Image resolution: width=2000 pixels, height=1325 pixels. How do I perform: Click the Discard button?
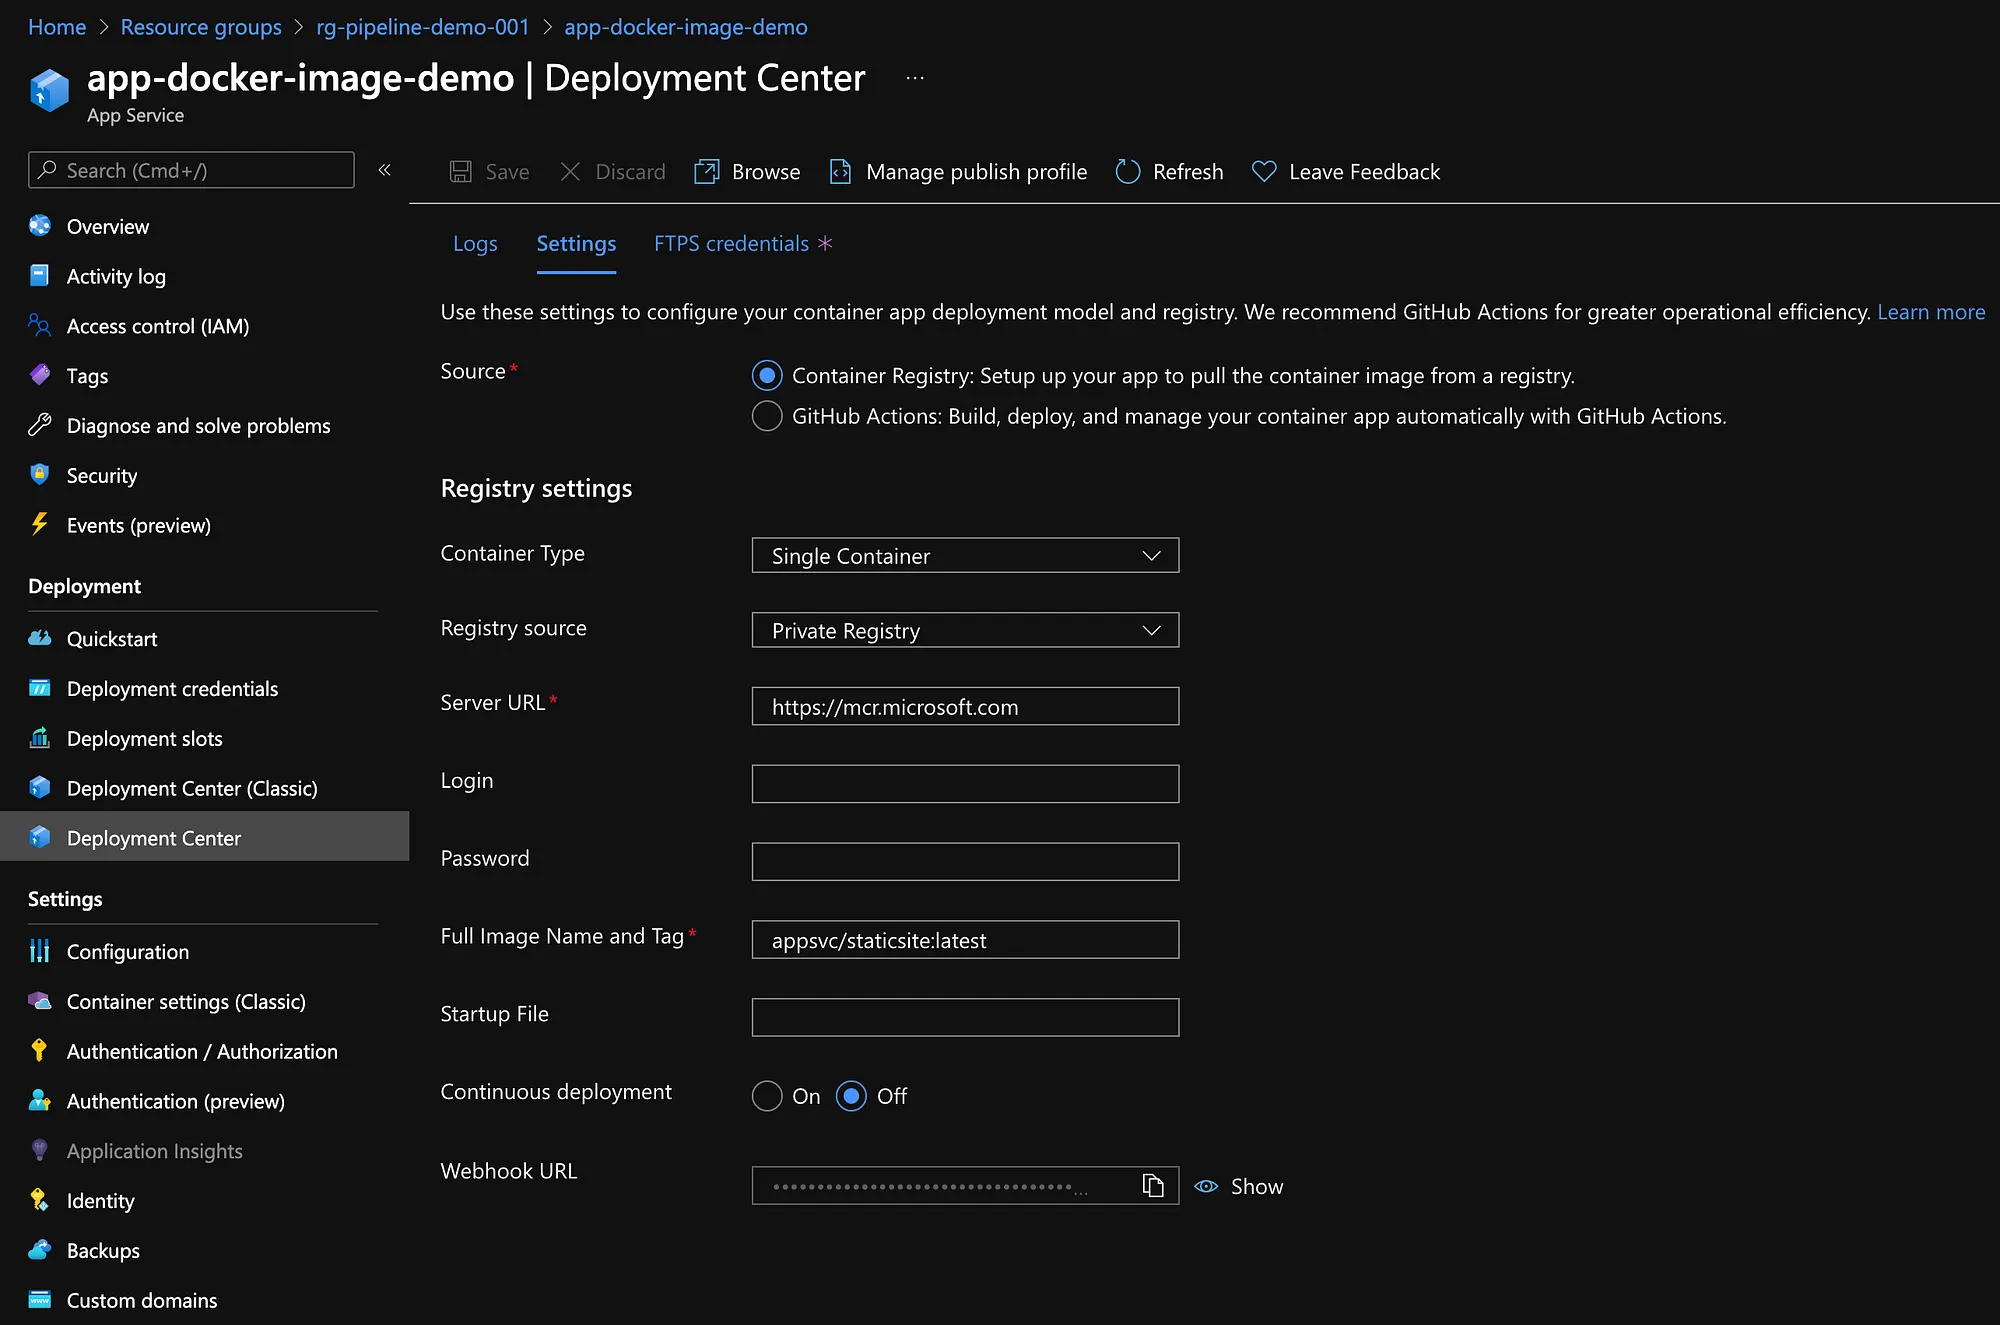pyautogui.click(x=613, y=172)
